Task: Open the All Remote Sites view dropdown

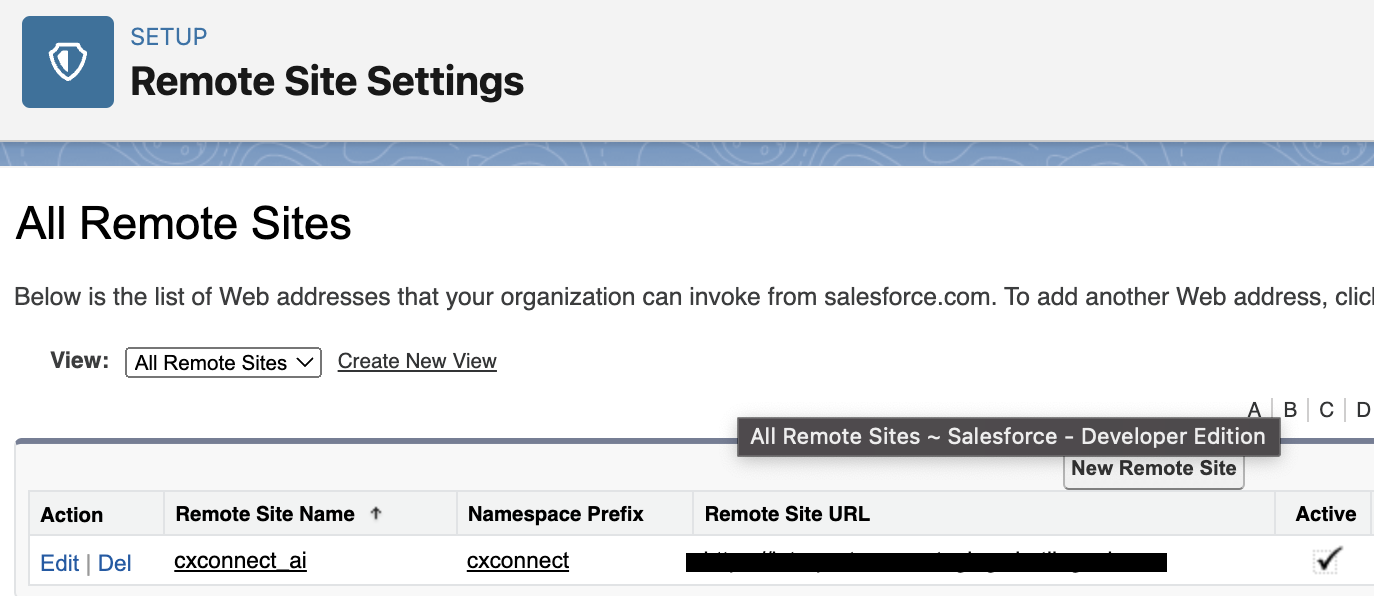Action: coord(223,362)
